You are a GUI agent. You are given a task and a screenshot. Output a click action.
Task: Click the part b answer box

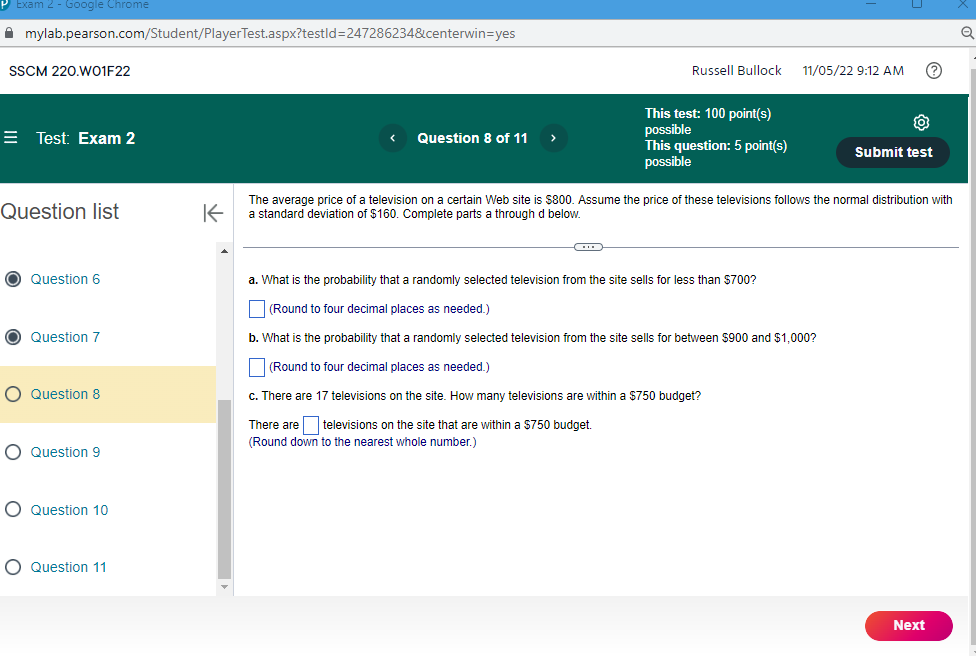[256, 367]
